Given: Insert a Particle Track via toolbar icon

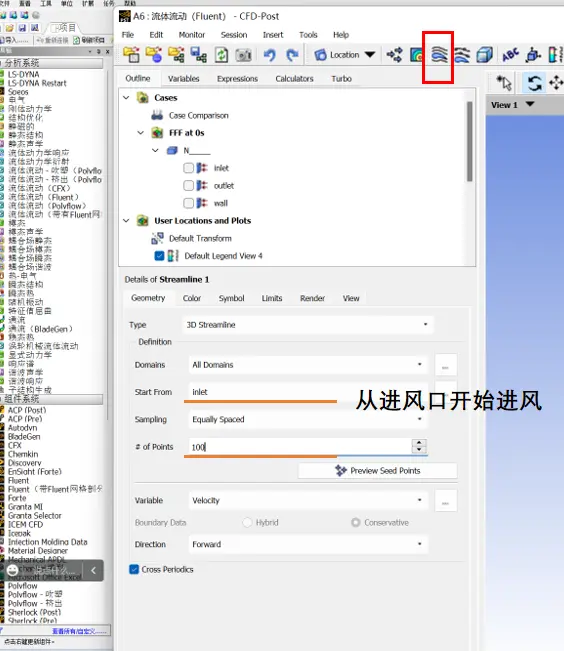Looking at the screenshot, I should (462, 55).
